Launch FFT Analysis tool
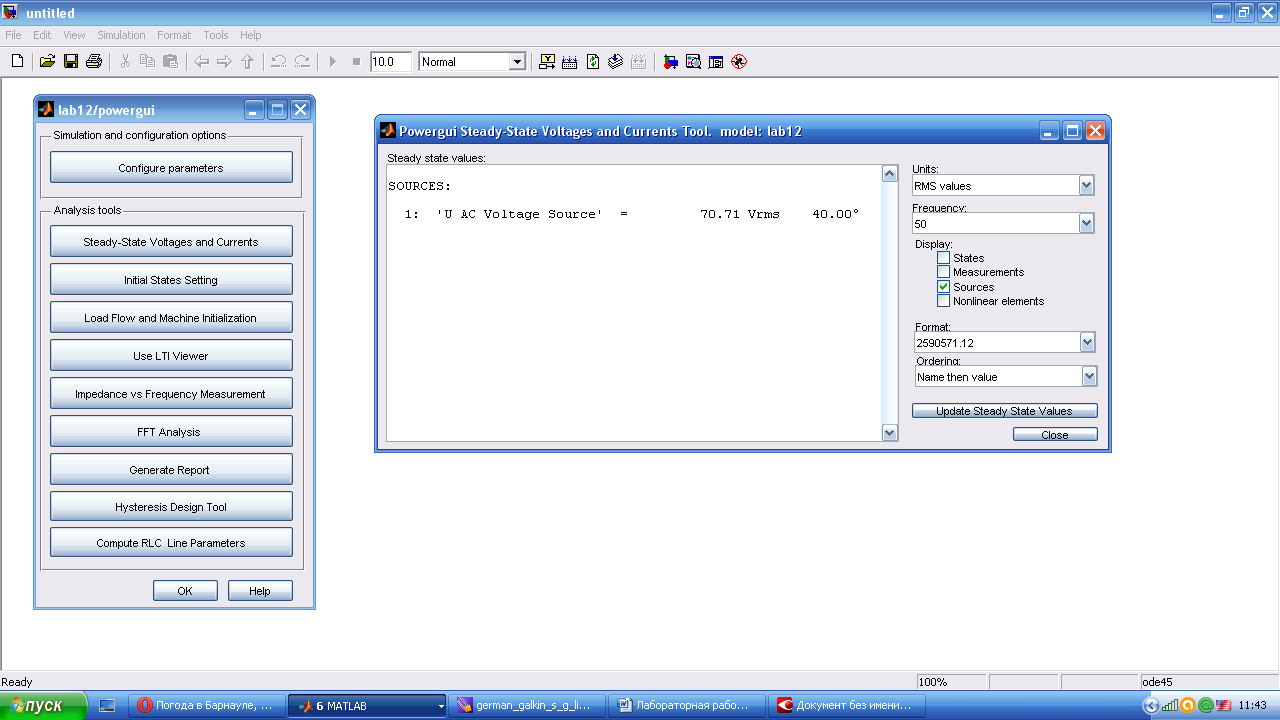1280x720 pixels. click(x=171, y=432)
